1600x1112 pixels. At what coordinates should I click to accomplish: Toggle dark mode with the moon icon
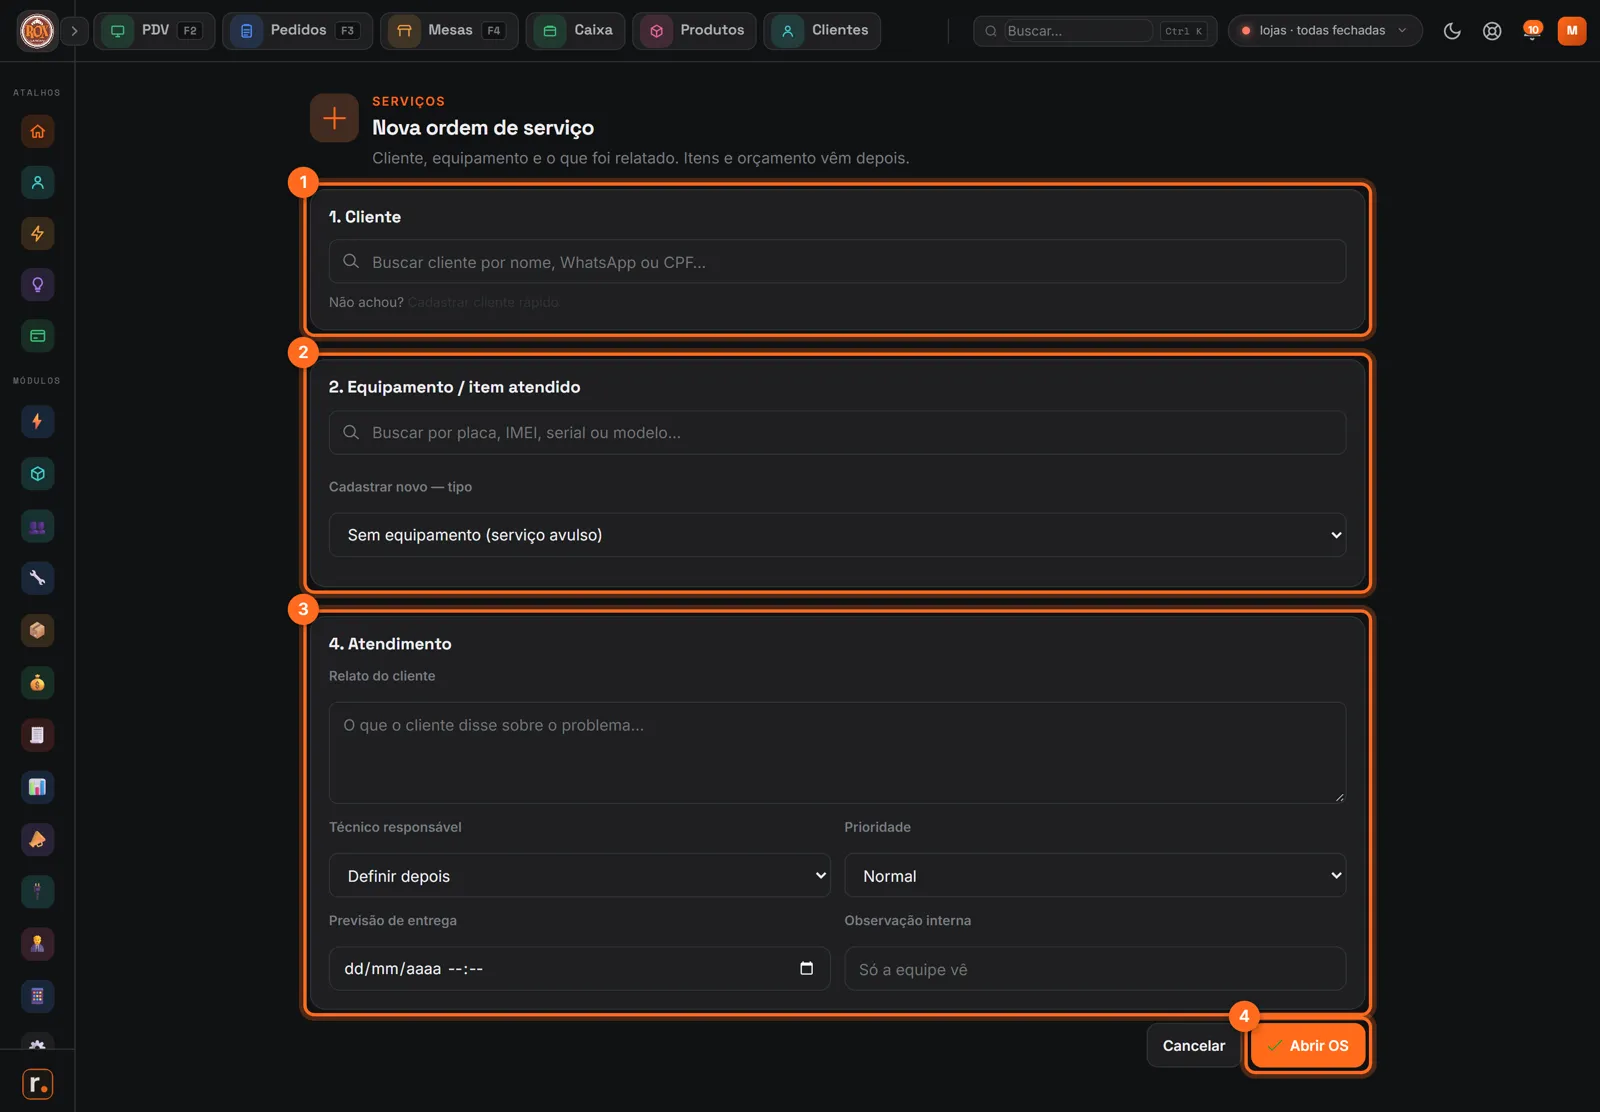1452,31
